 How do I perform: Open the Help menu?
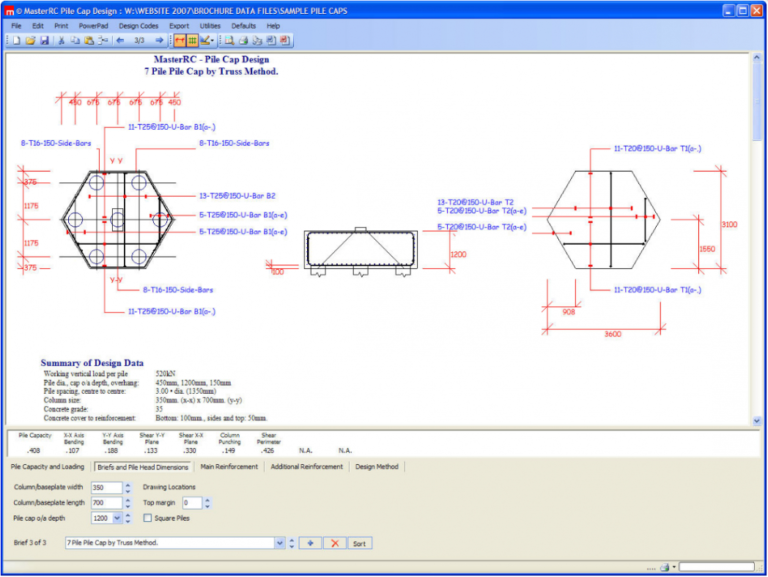[273, 26]
